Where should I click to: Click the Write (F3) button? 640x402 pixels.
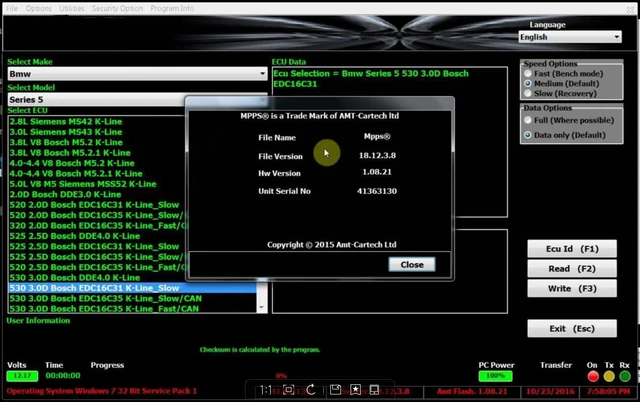click(572, 289)
